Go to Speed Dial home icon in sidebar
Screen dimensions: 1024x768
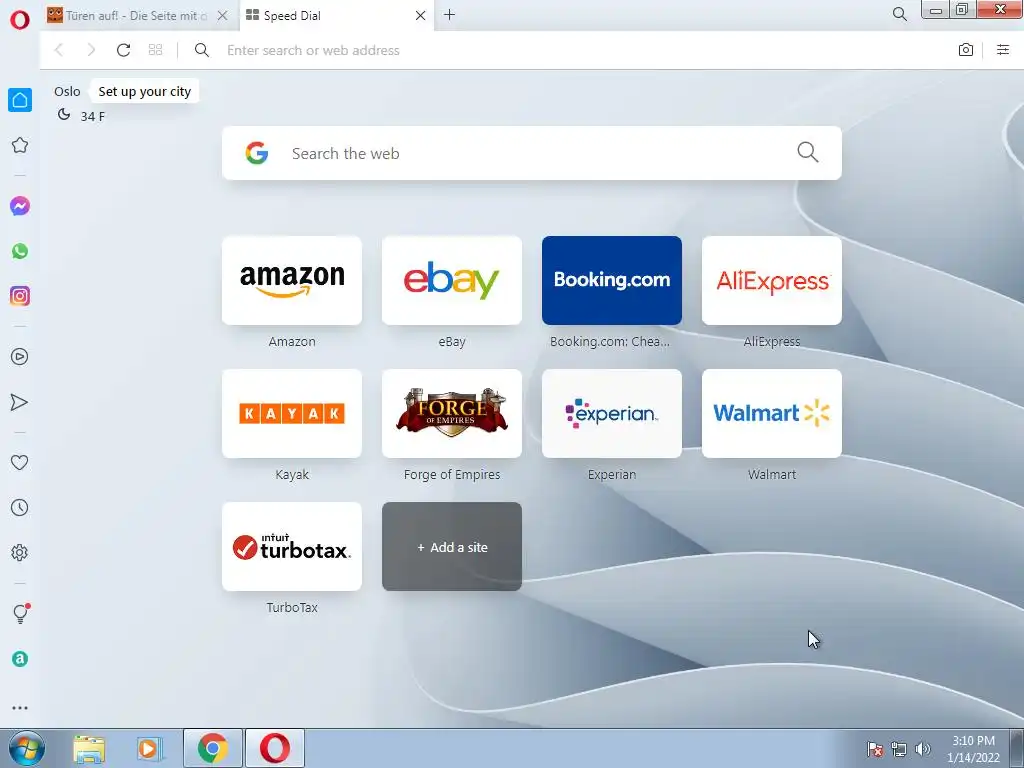point(20,100)
